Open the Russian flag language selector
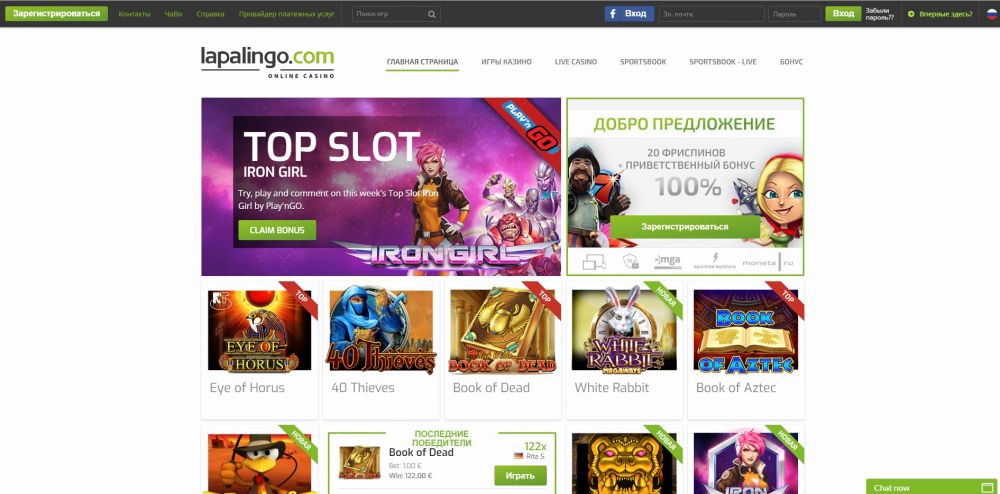The width and height of the screenshot is (1000, 494). pyautogui.click(x=991, y=13)
